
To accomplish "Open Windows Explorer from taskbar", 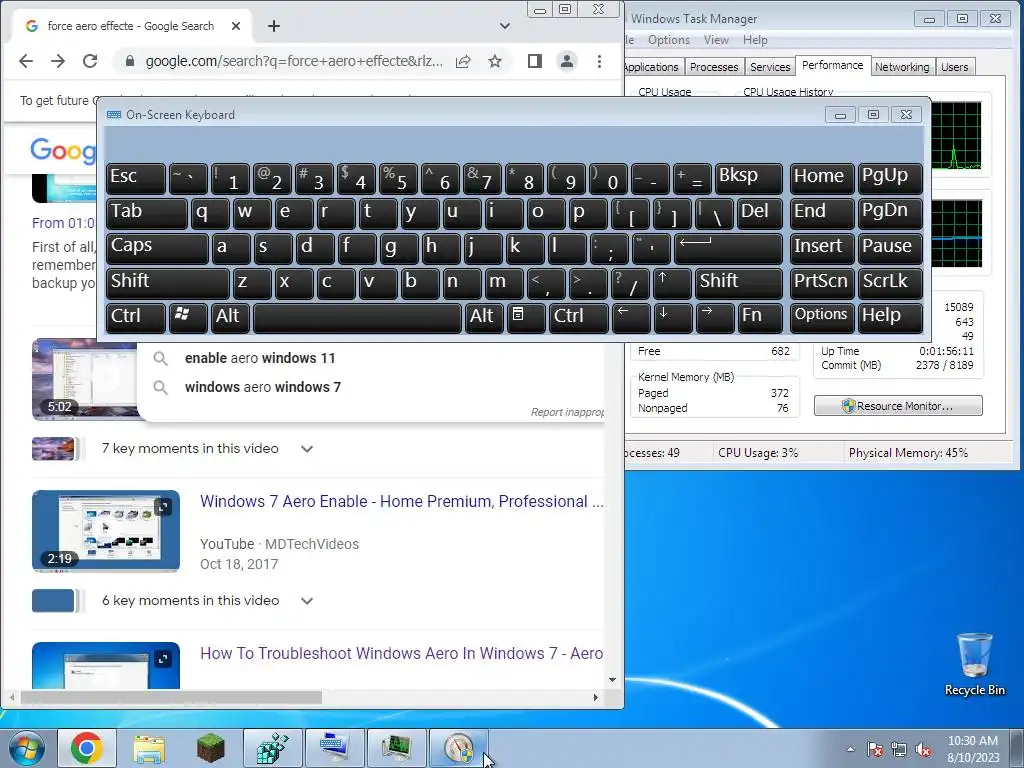I will point(149,748).
